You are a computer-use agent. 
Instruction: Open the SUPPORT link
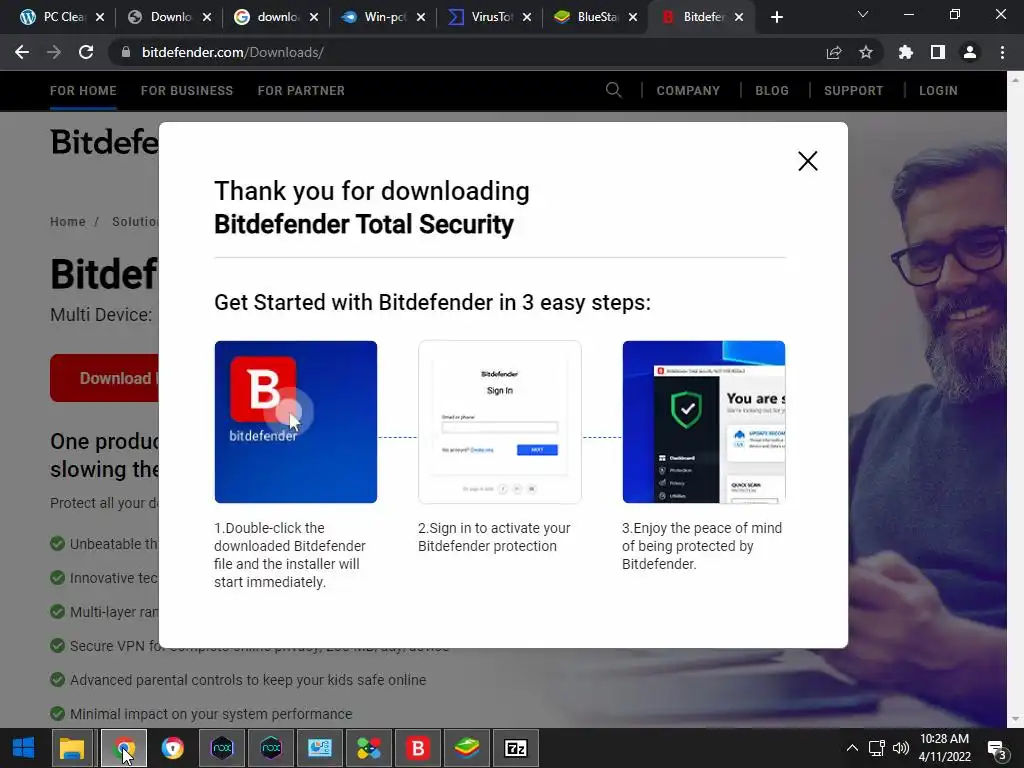click(x=853, y=91)
